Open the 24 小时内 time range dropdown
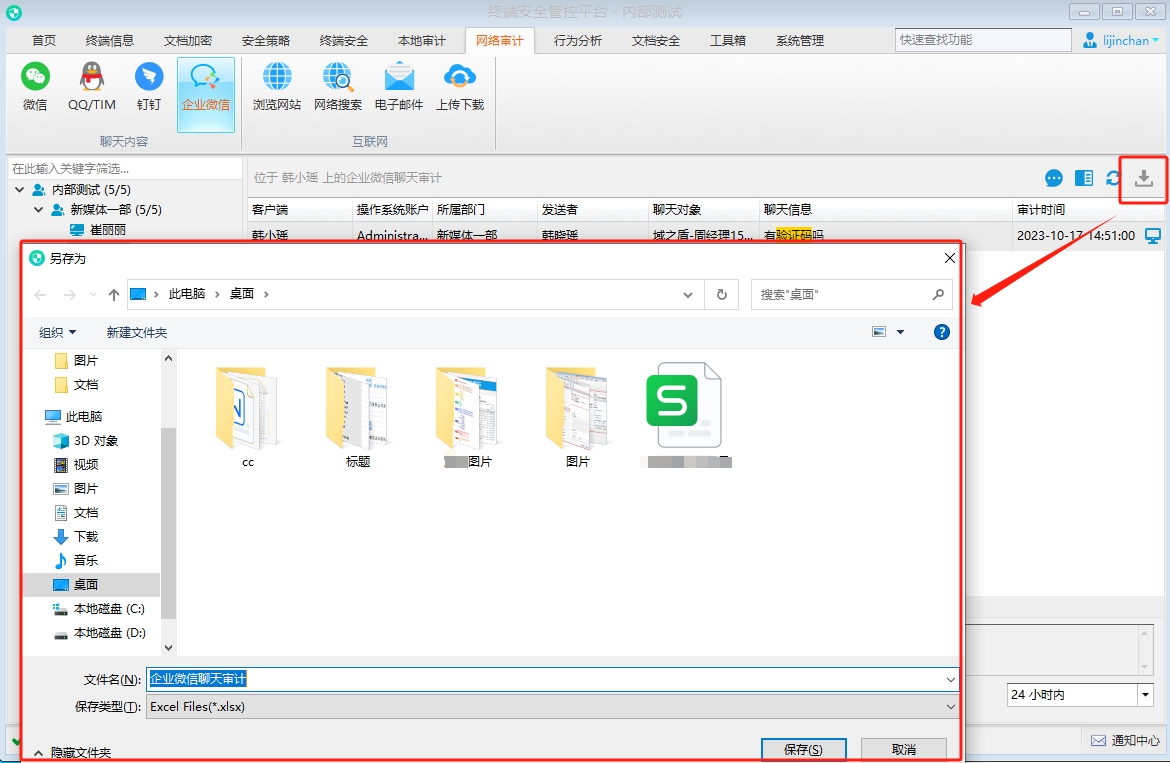Viewport: 1170px width, 763px height. pos(1145,694)
